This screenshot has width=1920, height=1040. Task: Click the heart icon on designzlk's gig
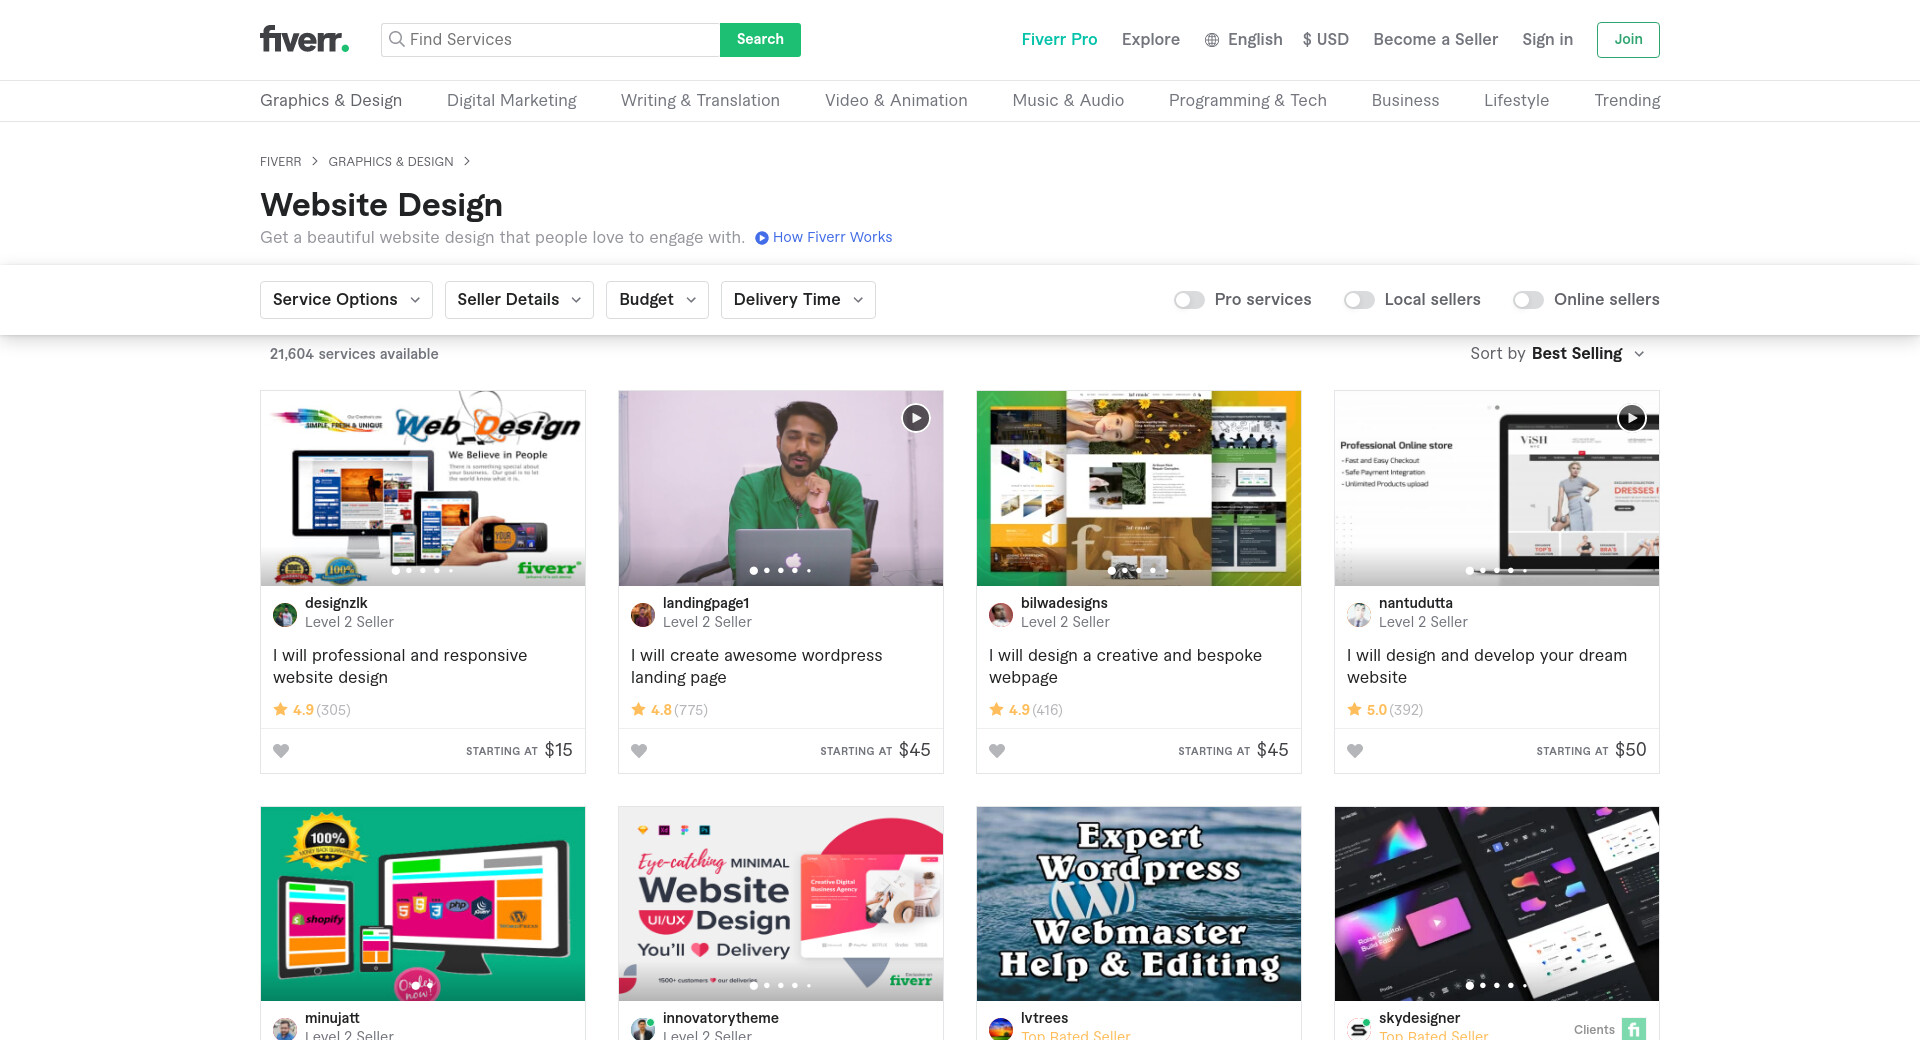[x=281, y=751]
